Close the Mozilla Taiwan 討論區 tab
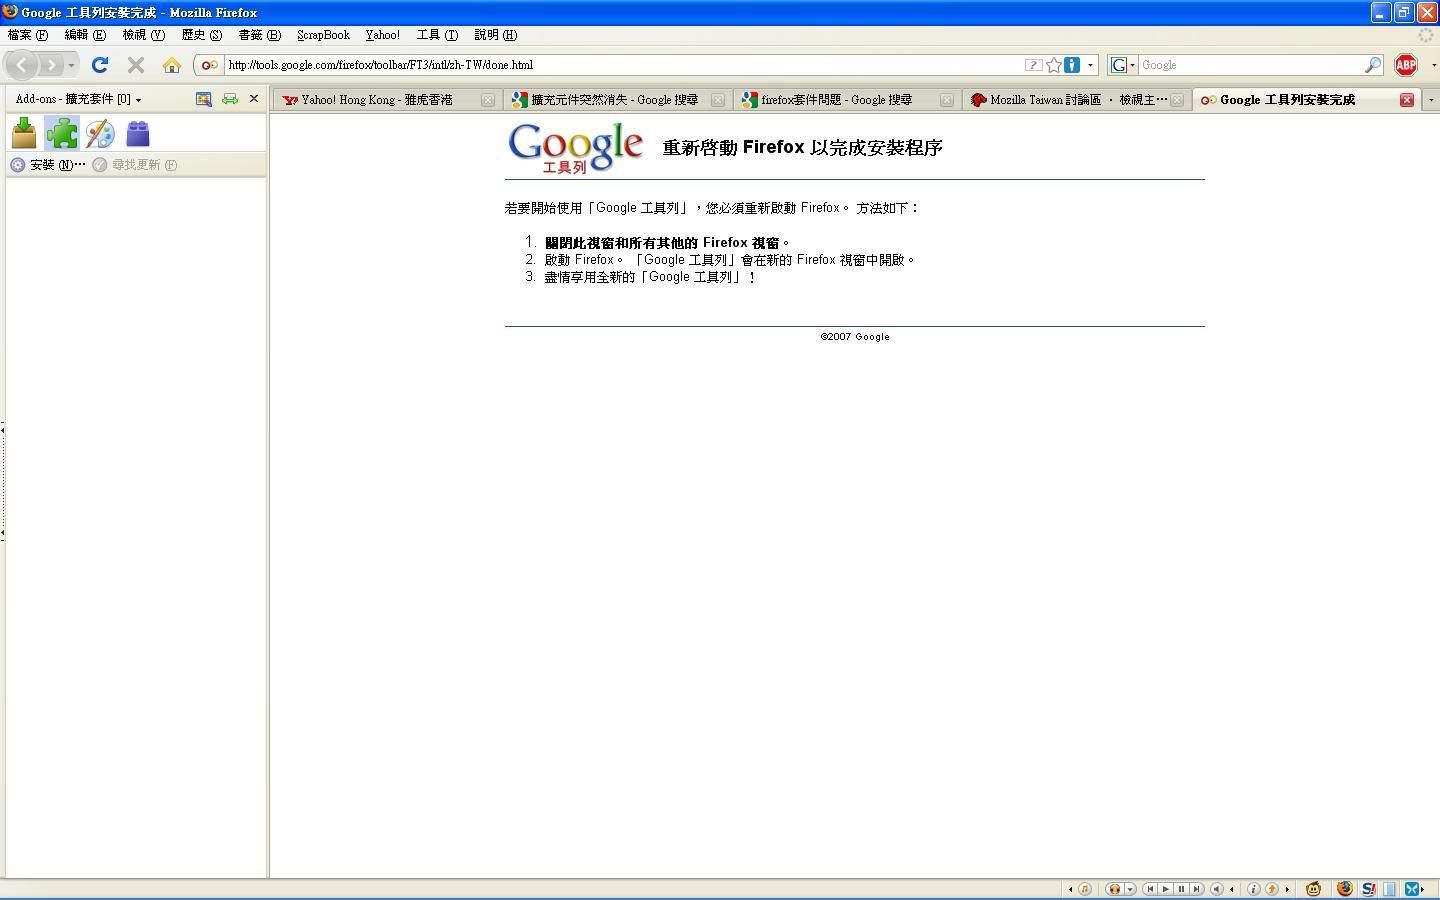1440x900 pixels. point(1177,100)
